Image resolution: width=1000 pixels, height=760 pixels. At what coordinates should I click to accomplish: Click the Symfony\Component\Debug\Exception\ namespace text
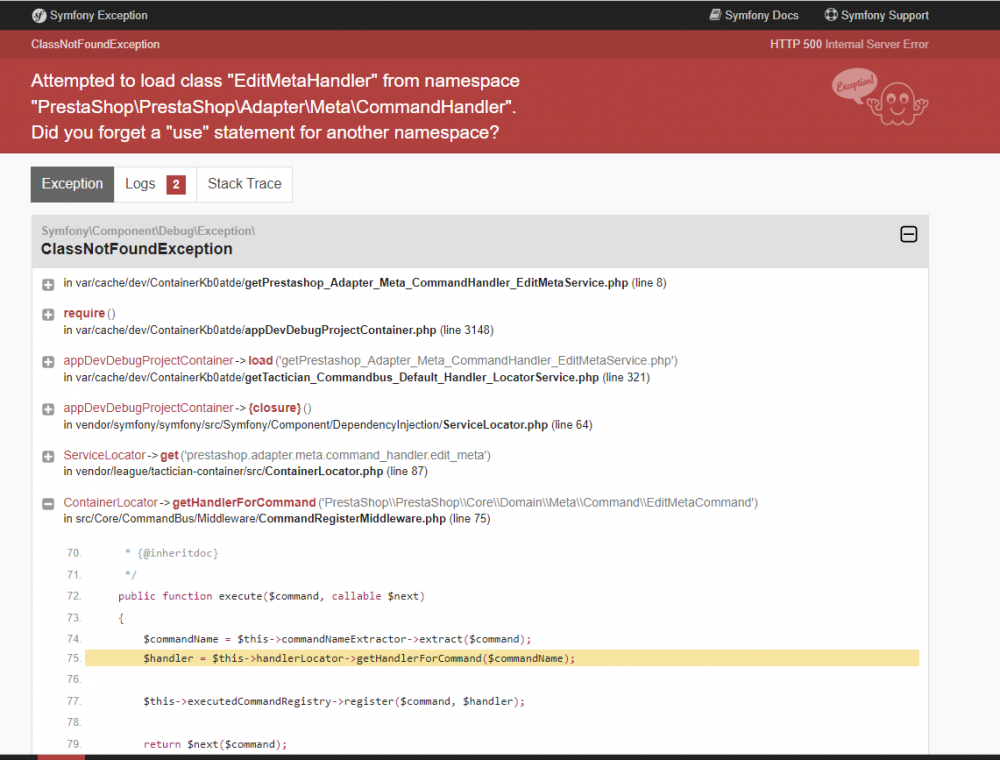click(x=148, y=231)
